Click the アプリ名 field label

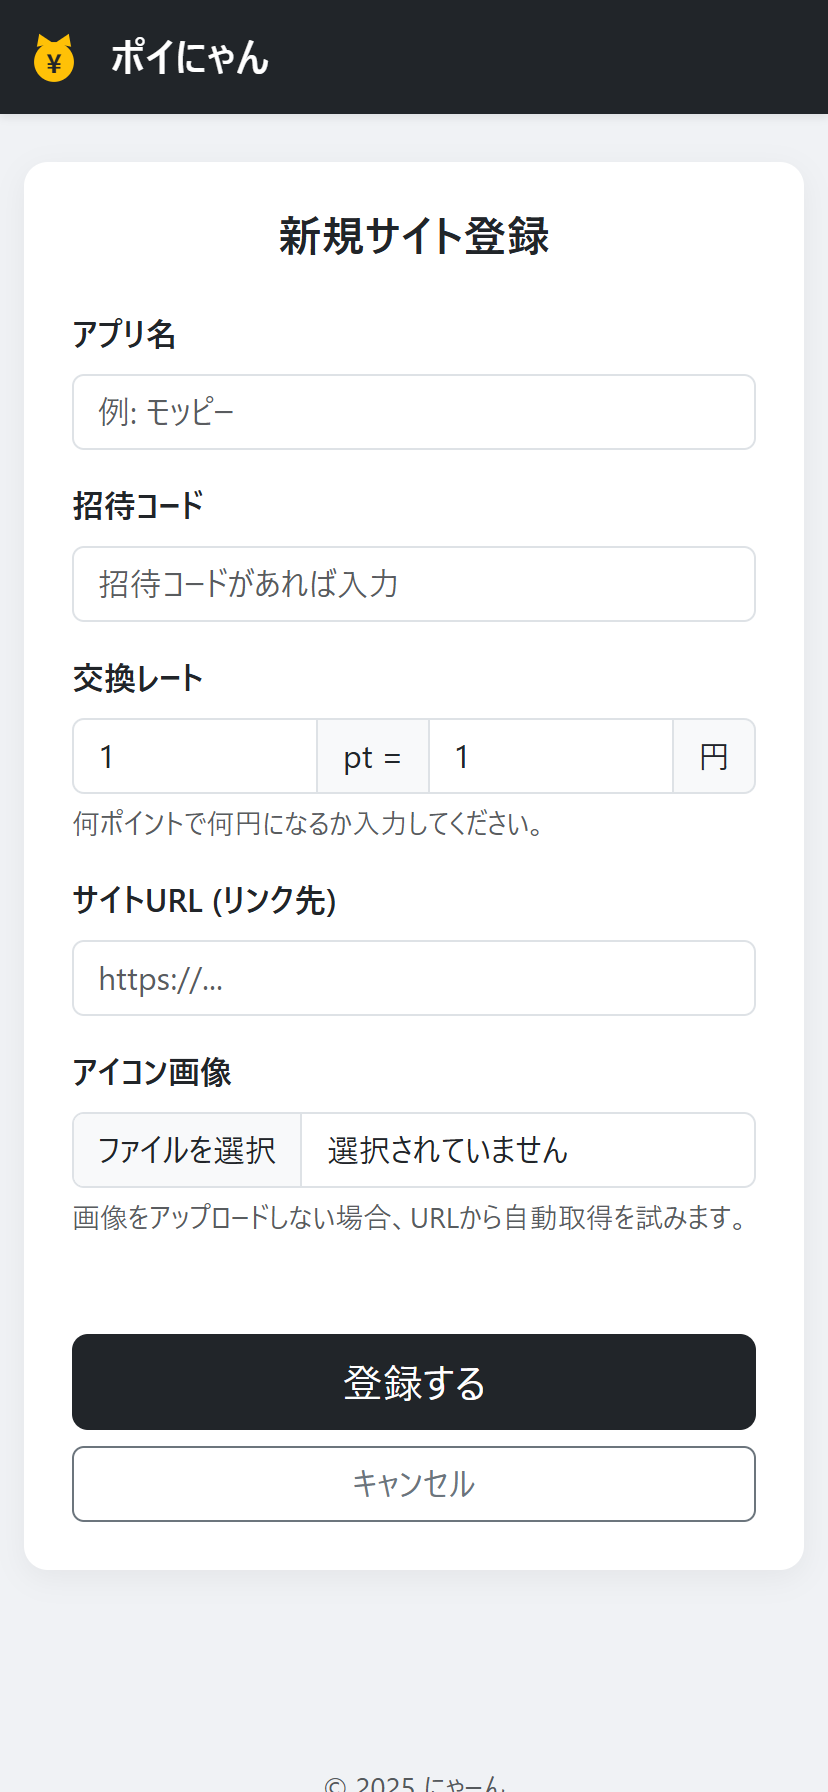tap(123, 336)
